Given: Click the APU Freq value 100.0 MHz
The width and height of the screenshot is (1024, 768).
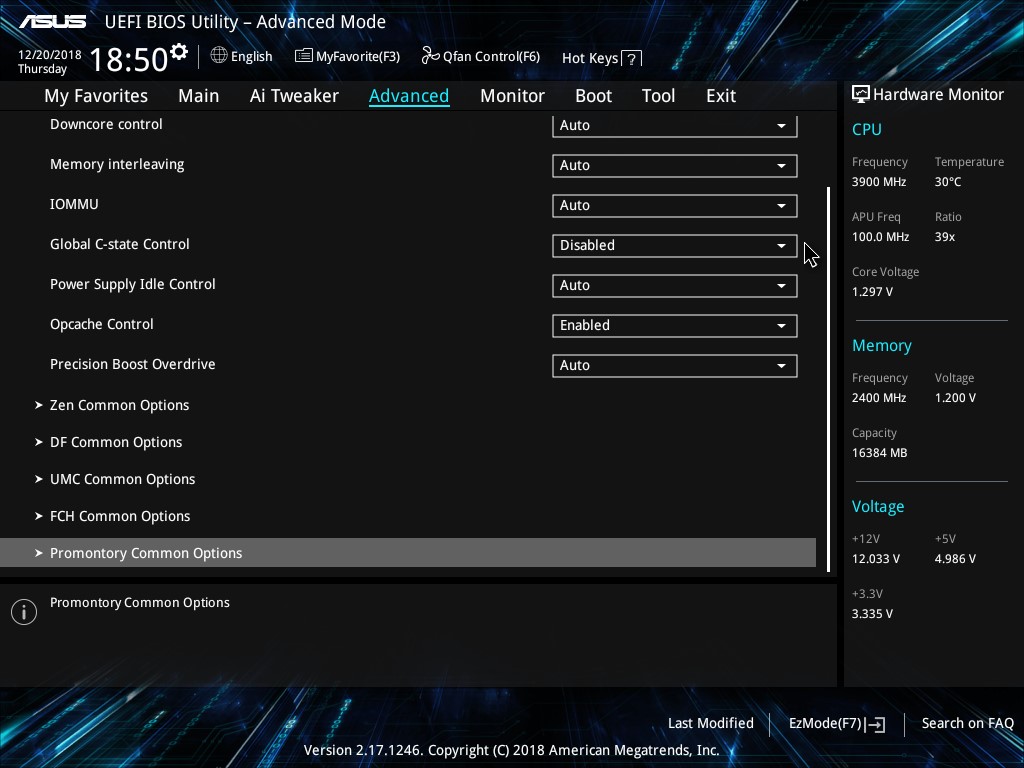Looking at the screenshot, I should [x=880, y=237].
